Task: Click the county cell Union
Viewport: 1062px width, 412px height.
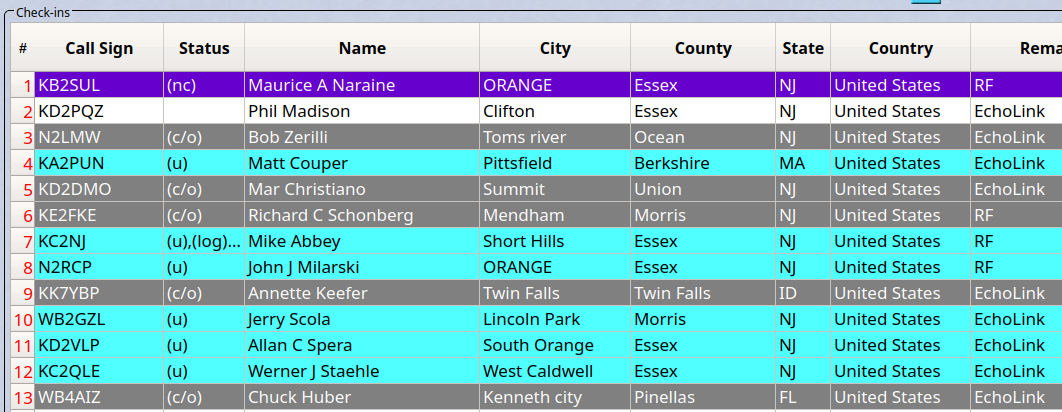Action: point(703,189)
